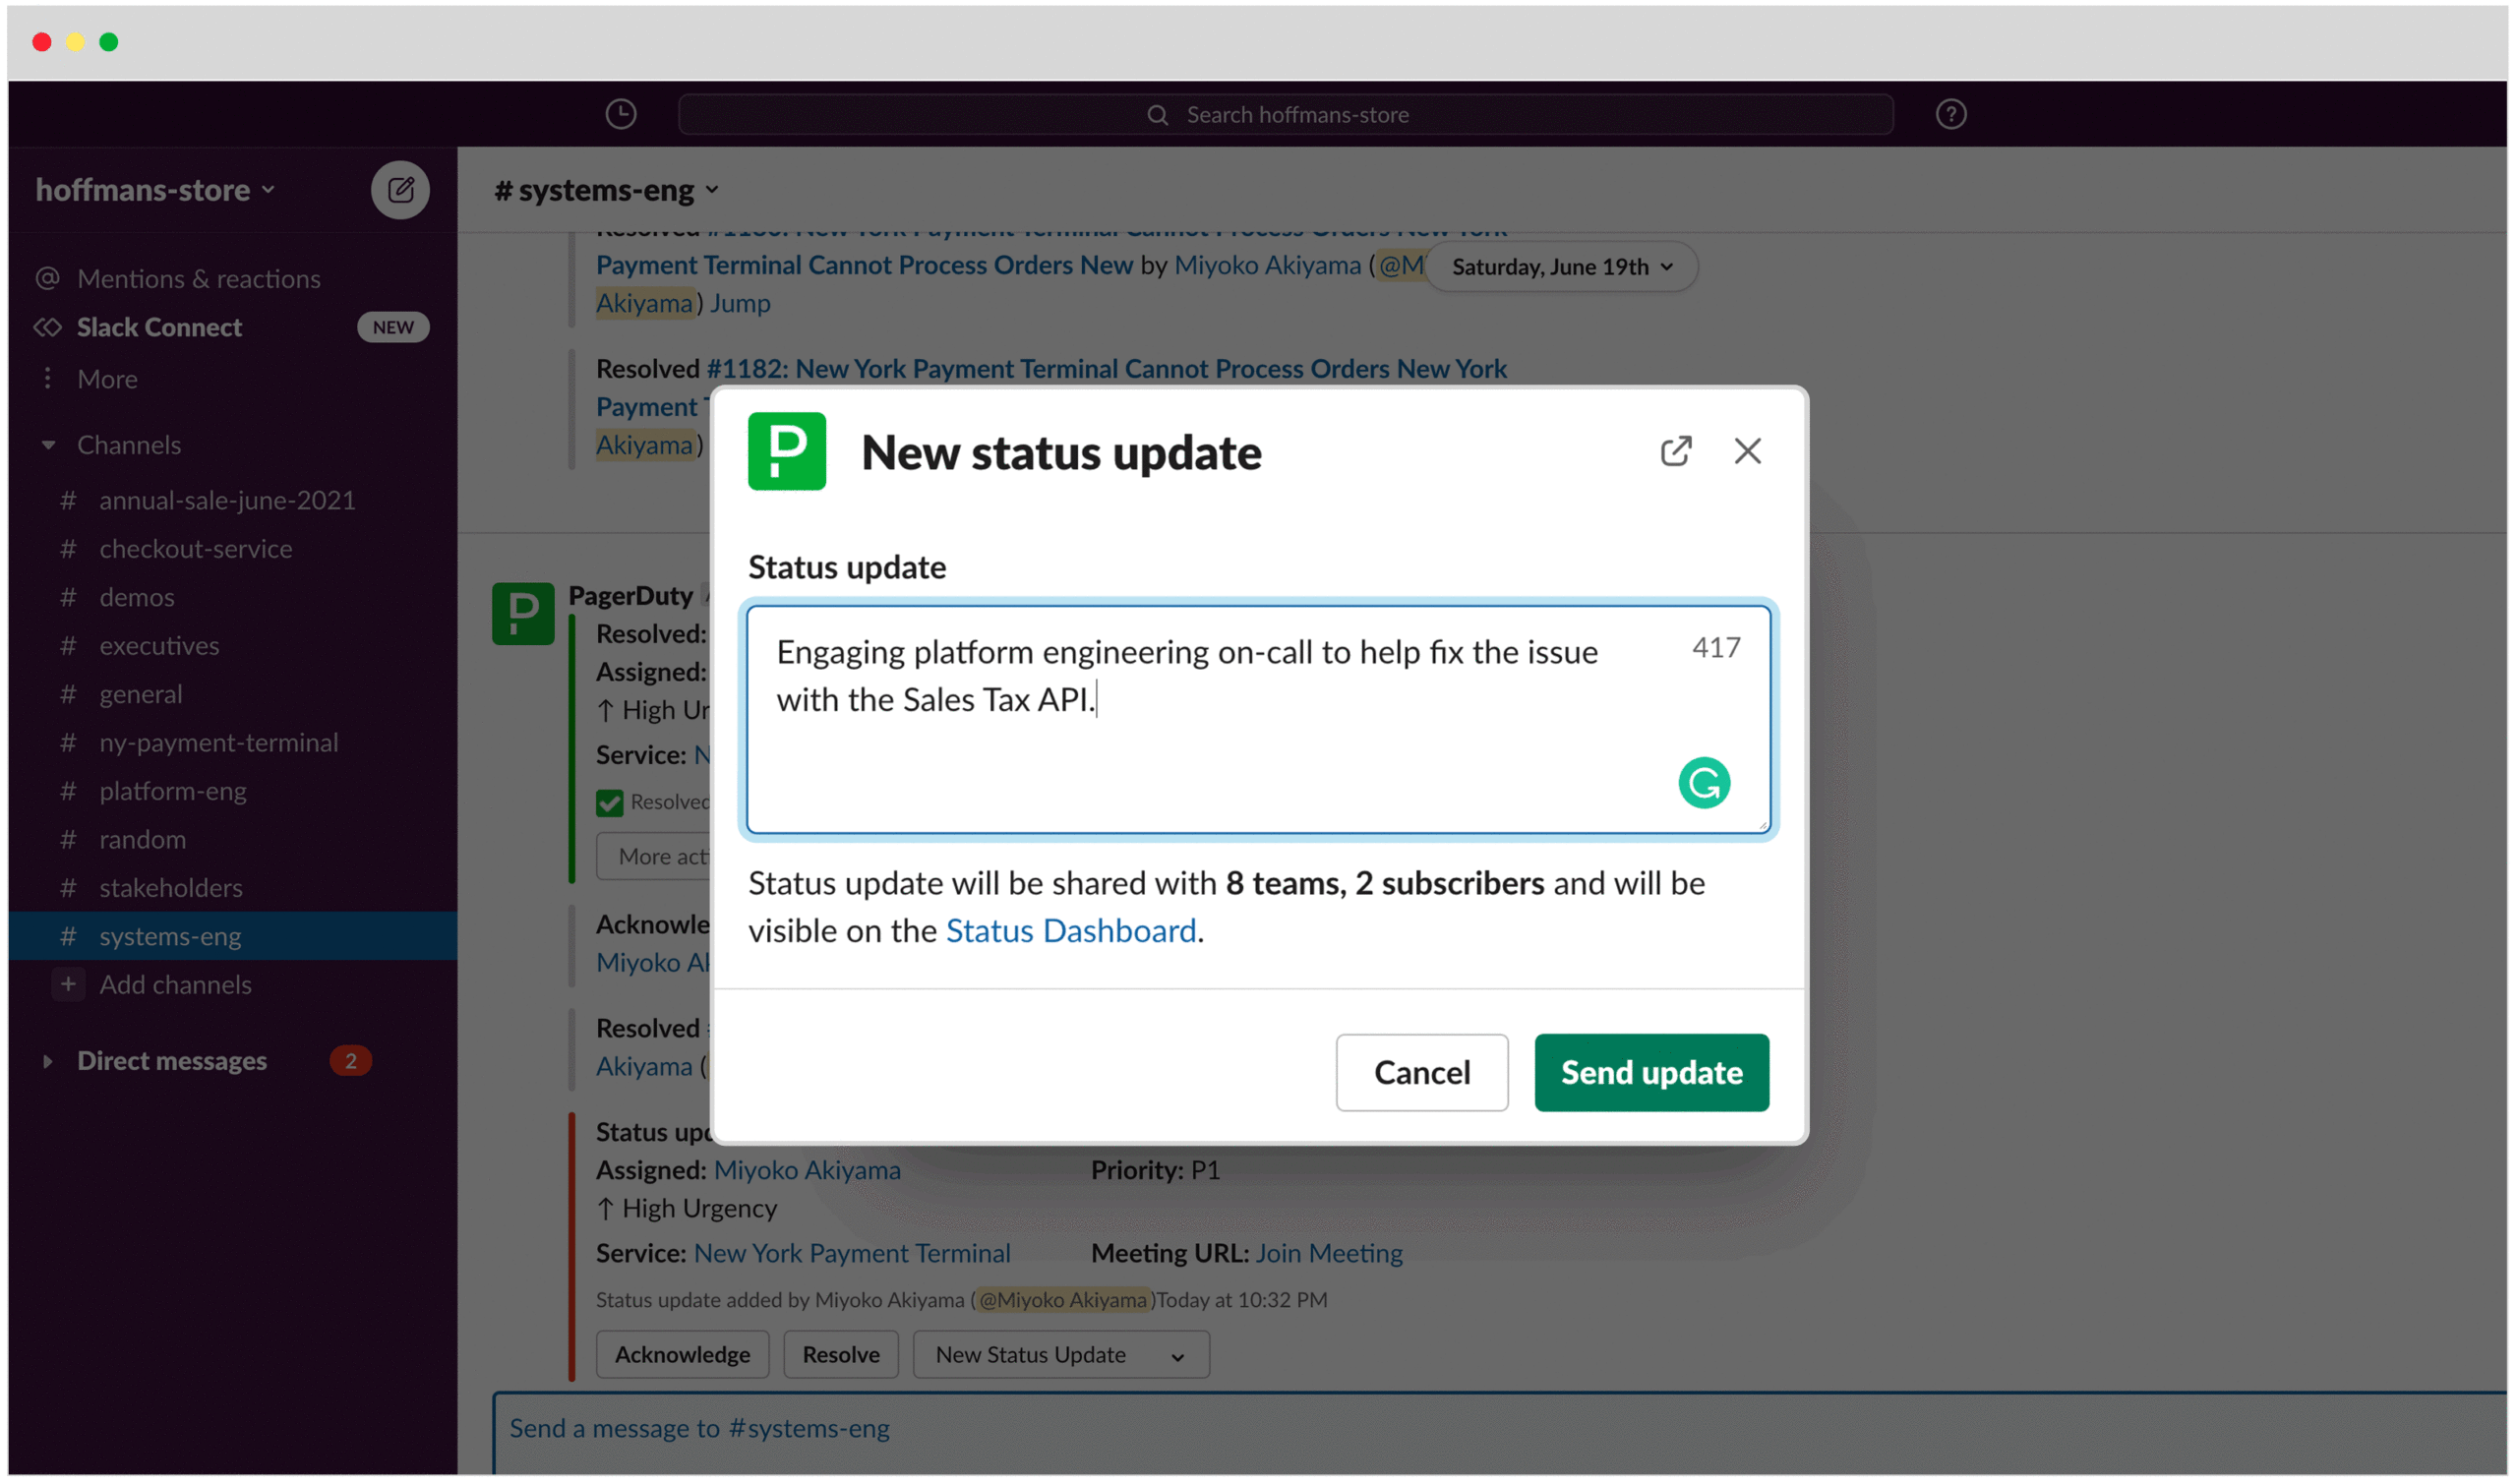
Task: Pop out the status update to a new window
Action: pyautogui.click(x=1676, y=451)
